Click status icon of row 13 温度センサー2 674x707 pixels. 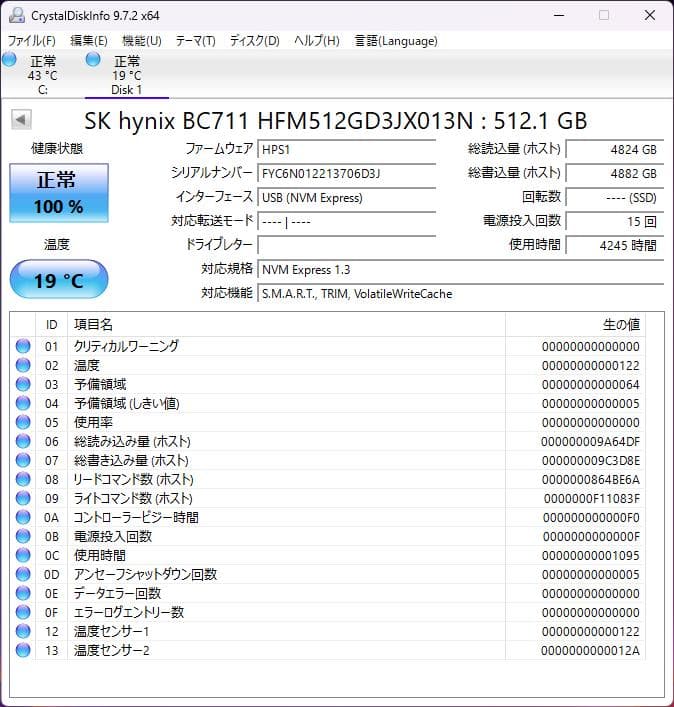[23, 650]
